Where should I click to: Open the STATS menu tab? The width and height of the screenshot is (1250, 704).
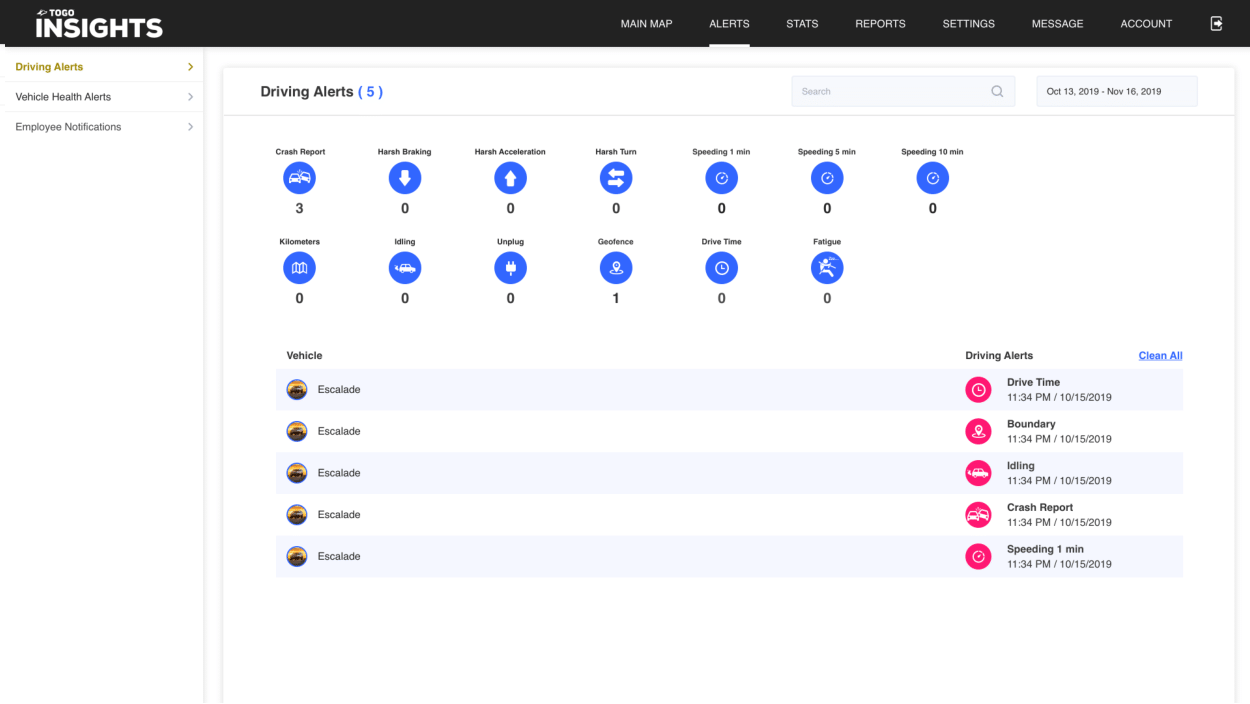(x=802, y=24)
